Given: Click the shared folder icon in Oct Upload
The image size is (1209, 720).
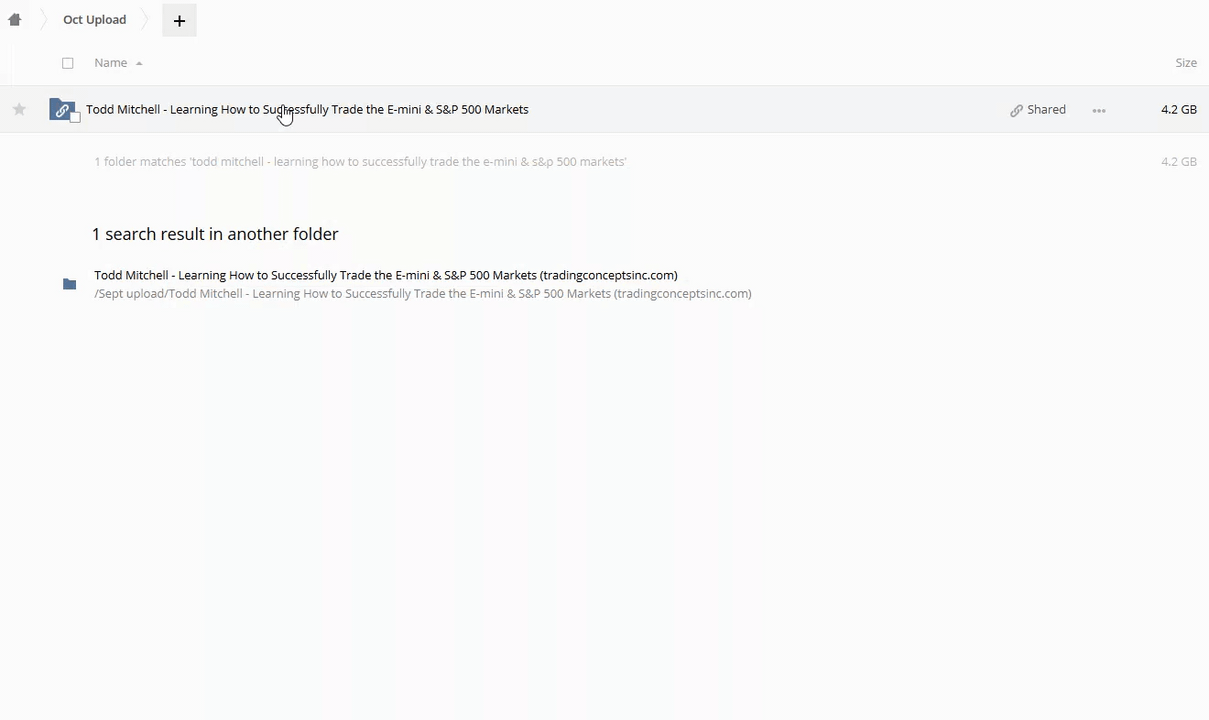Looking at the screenshot, I should (x=62, y=110).
